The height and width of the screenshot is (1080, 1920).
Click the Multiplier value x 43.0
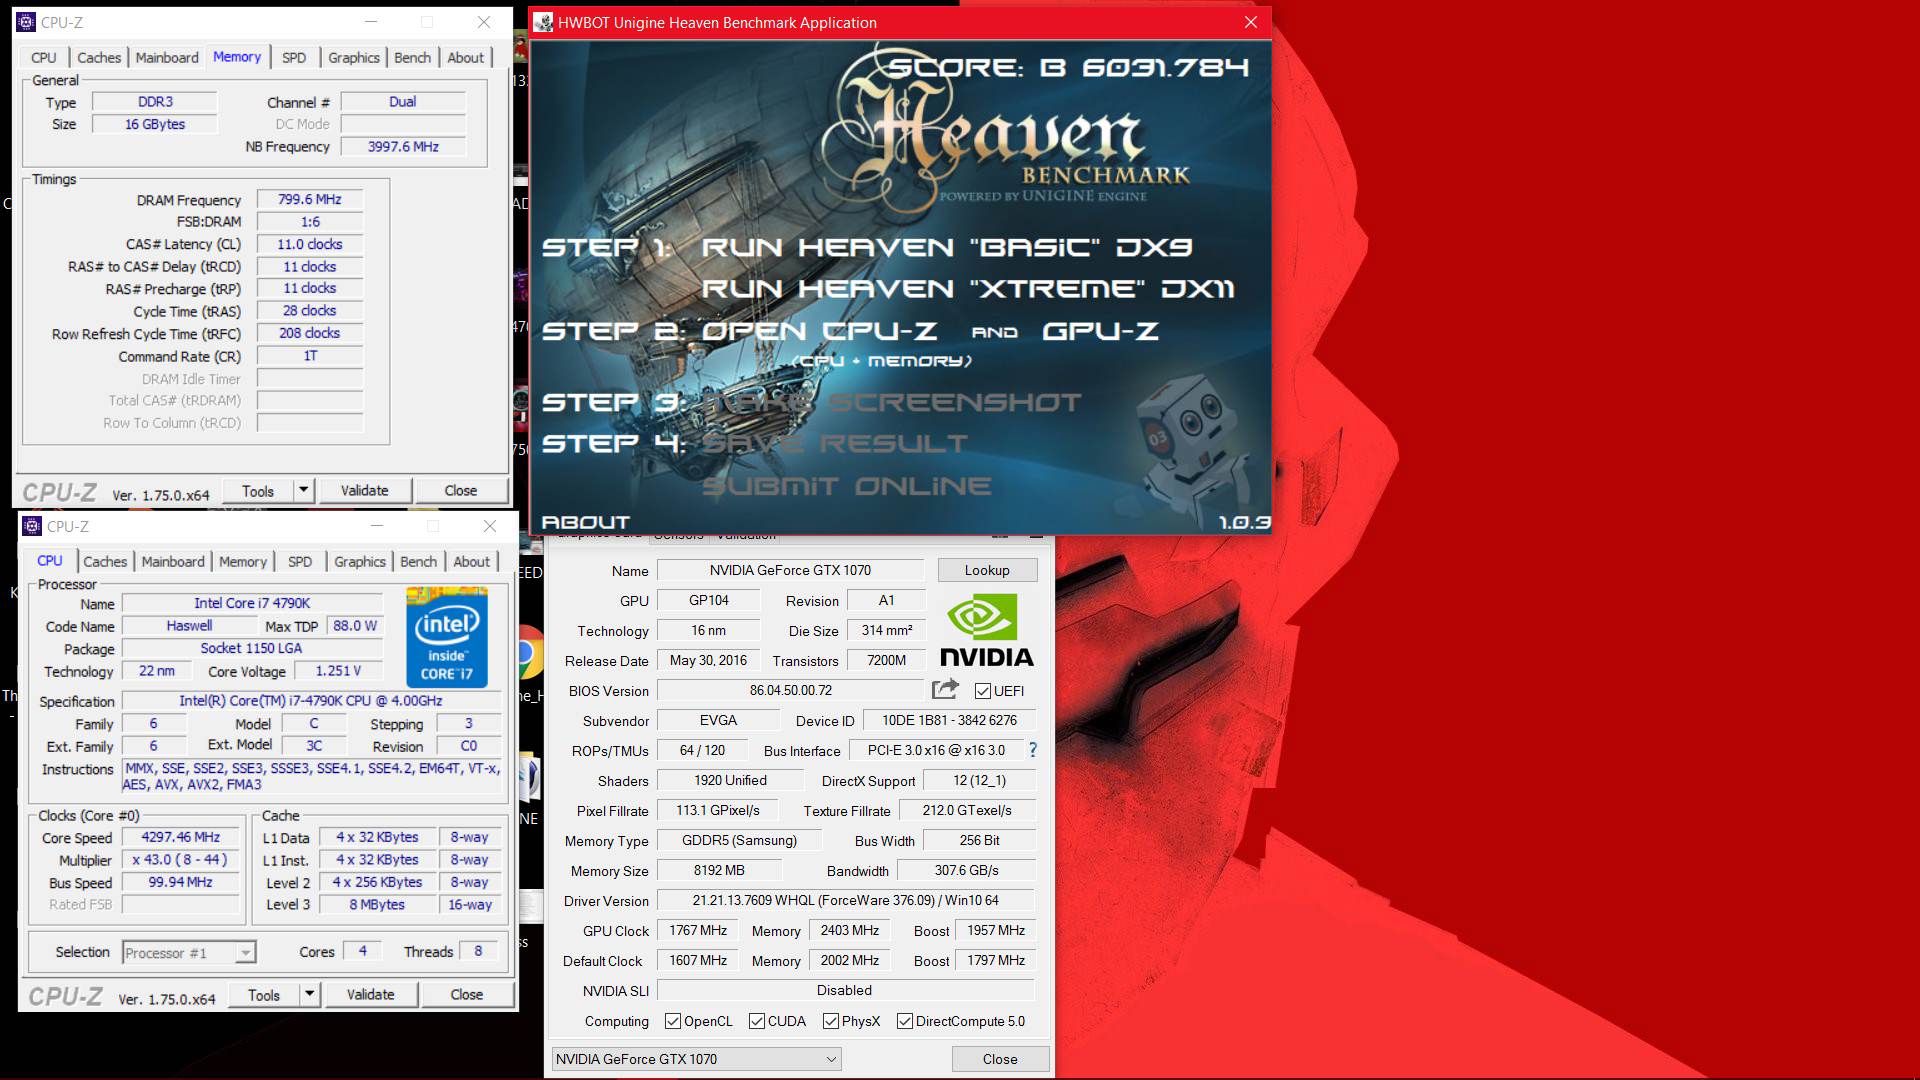[x=180, y=859]
